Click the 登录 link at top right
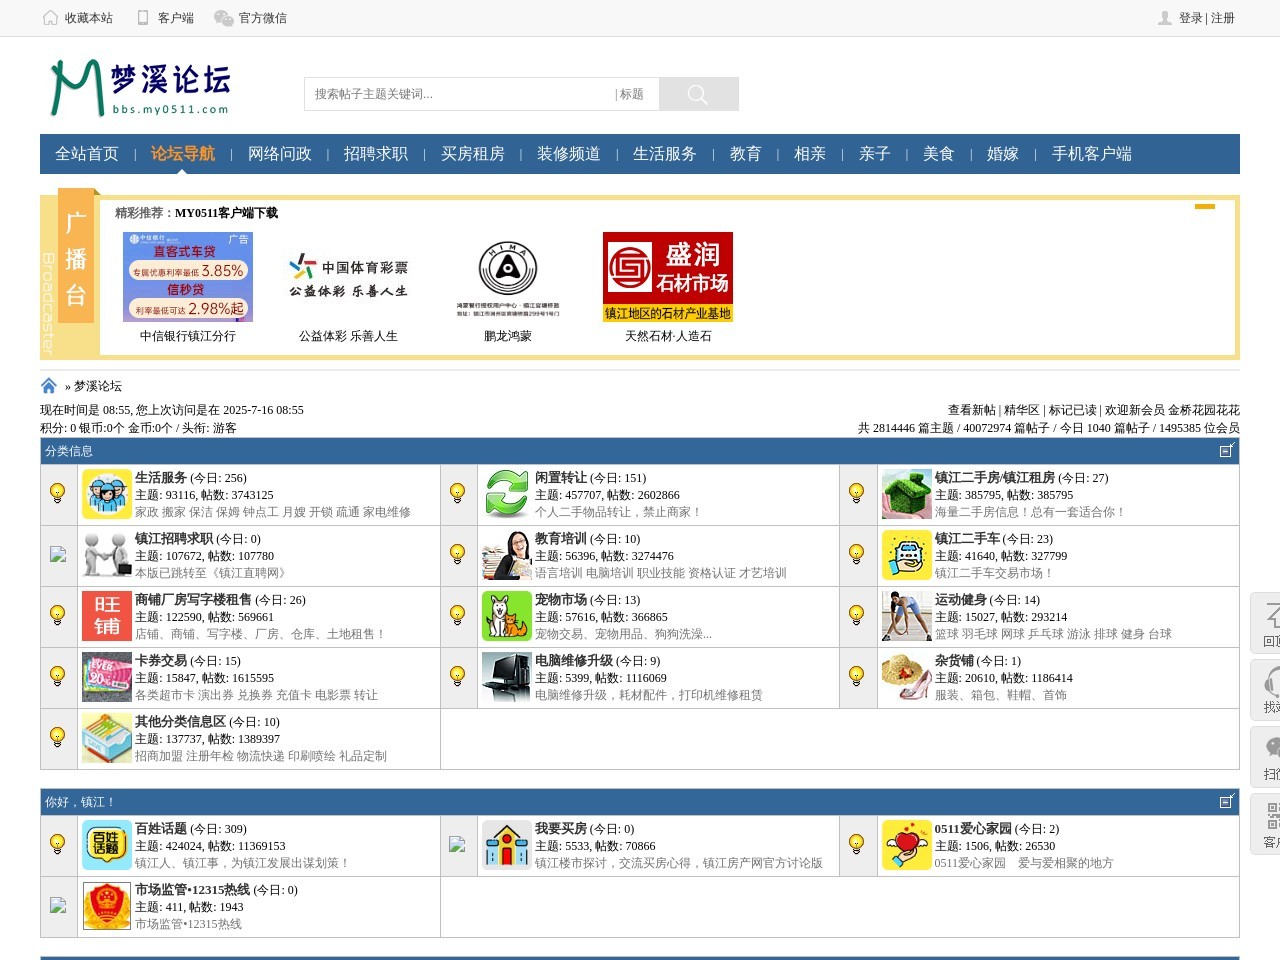1280x960 pixels. click(1190, 18)
